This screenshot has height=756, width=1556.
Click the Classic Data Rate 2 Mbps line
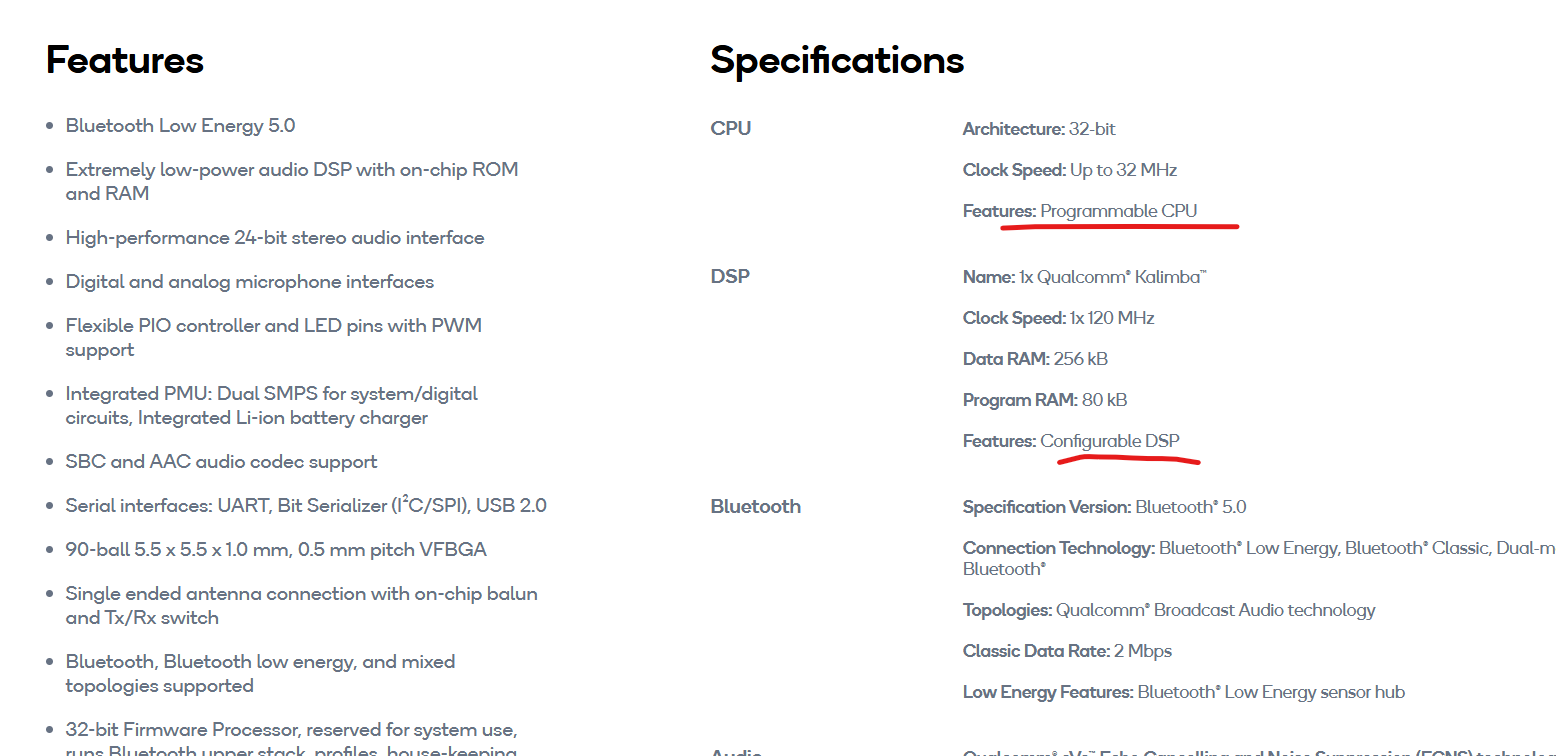pos(1066,651)
